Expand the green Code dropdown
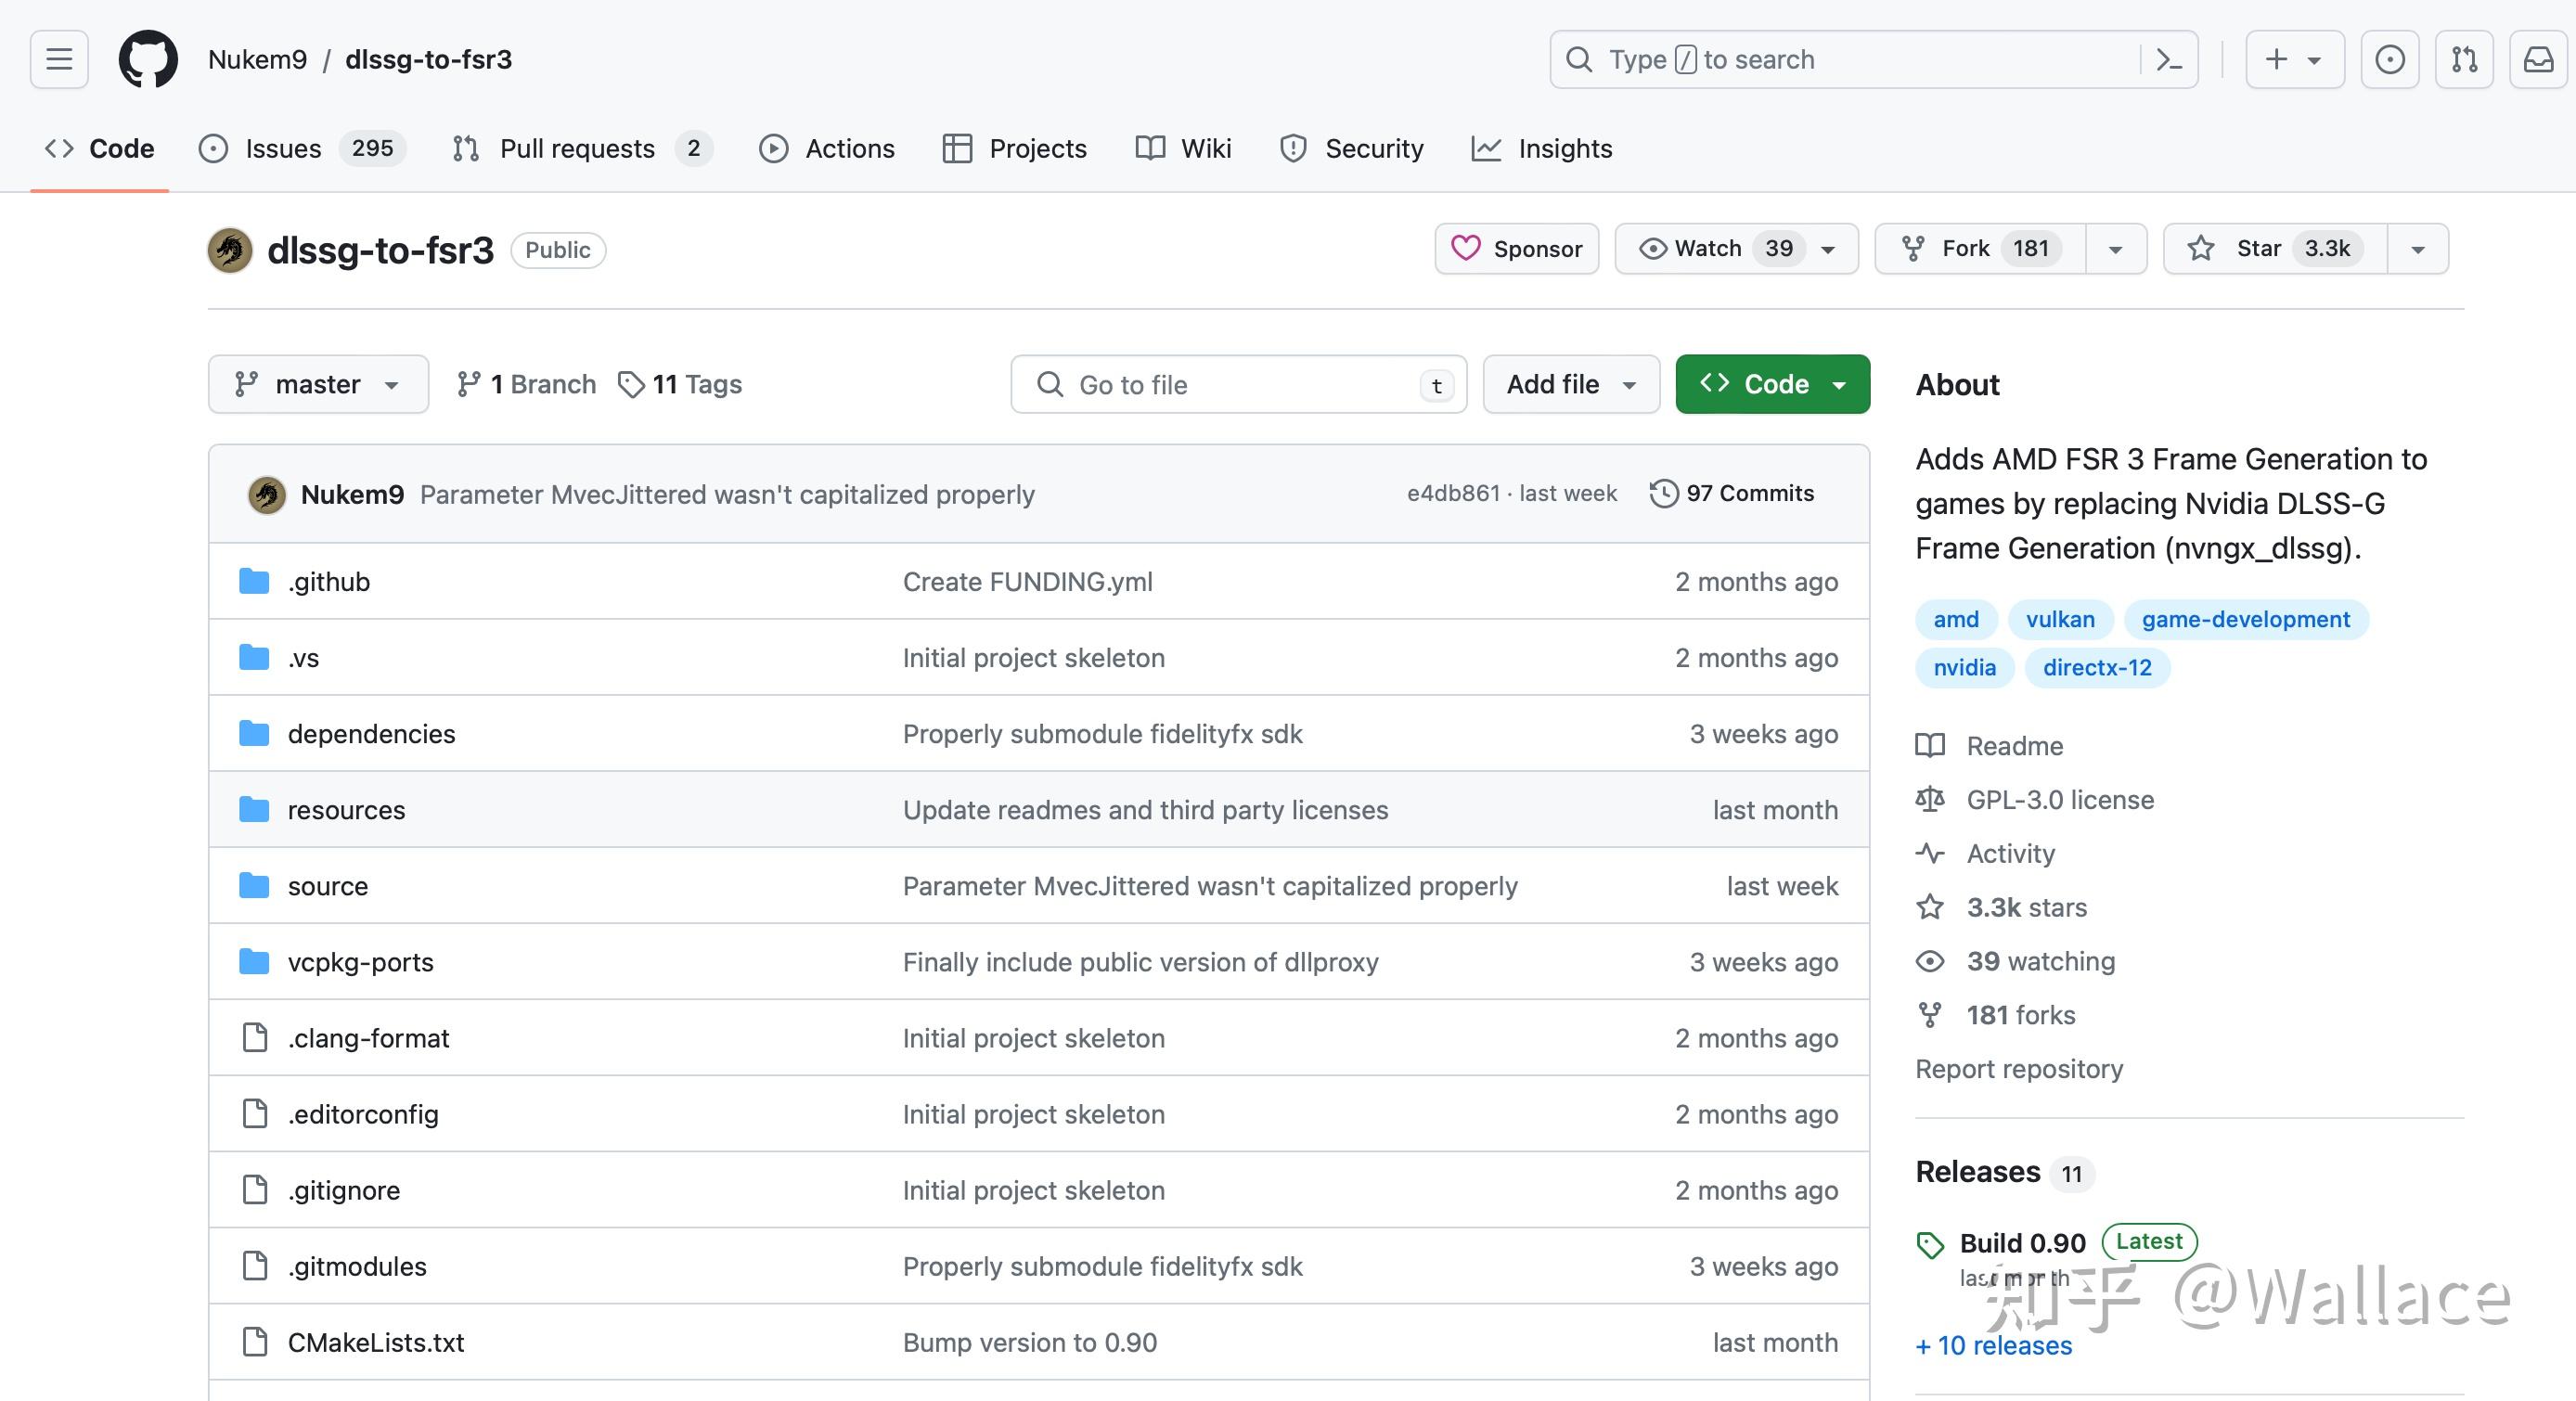This screenshot has height=1401, width=2576. [1772, 384]
